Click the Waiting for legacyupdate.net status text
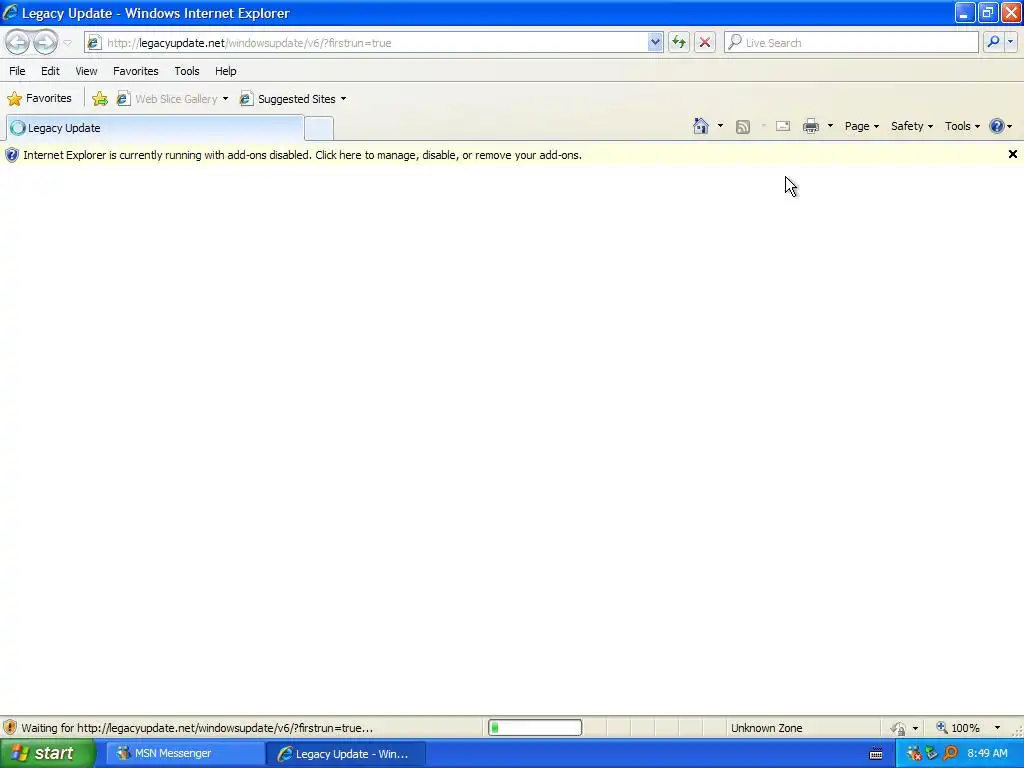This screenshot has height=768, width=1024. click(x=197, y=728)
